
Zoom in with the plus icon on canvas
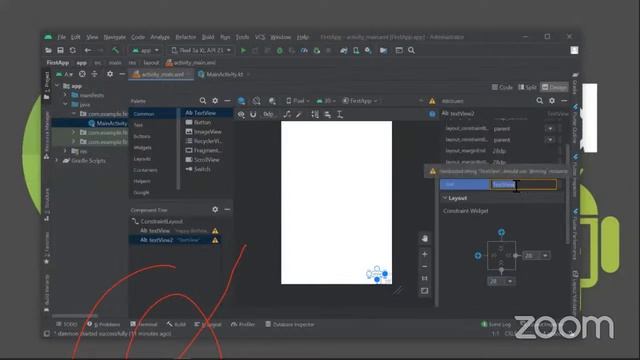pyautogui.click(x=424, y=254)
